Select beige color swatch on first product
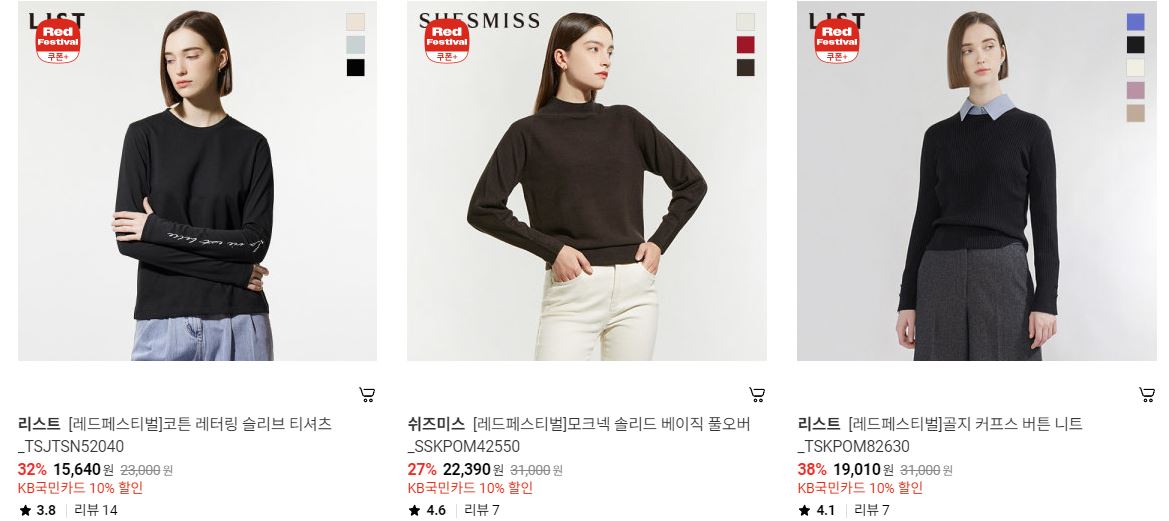The image size is (1169, 521). pyautogui.click(x=356, y=22)
